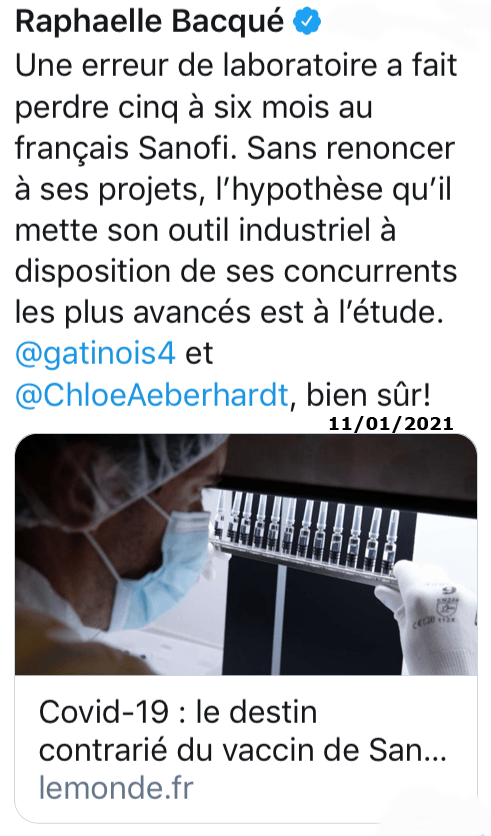Click the Covid-19 article headline text

tap(243, 731)
